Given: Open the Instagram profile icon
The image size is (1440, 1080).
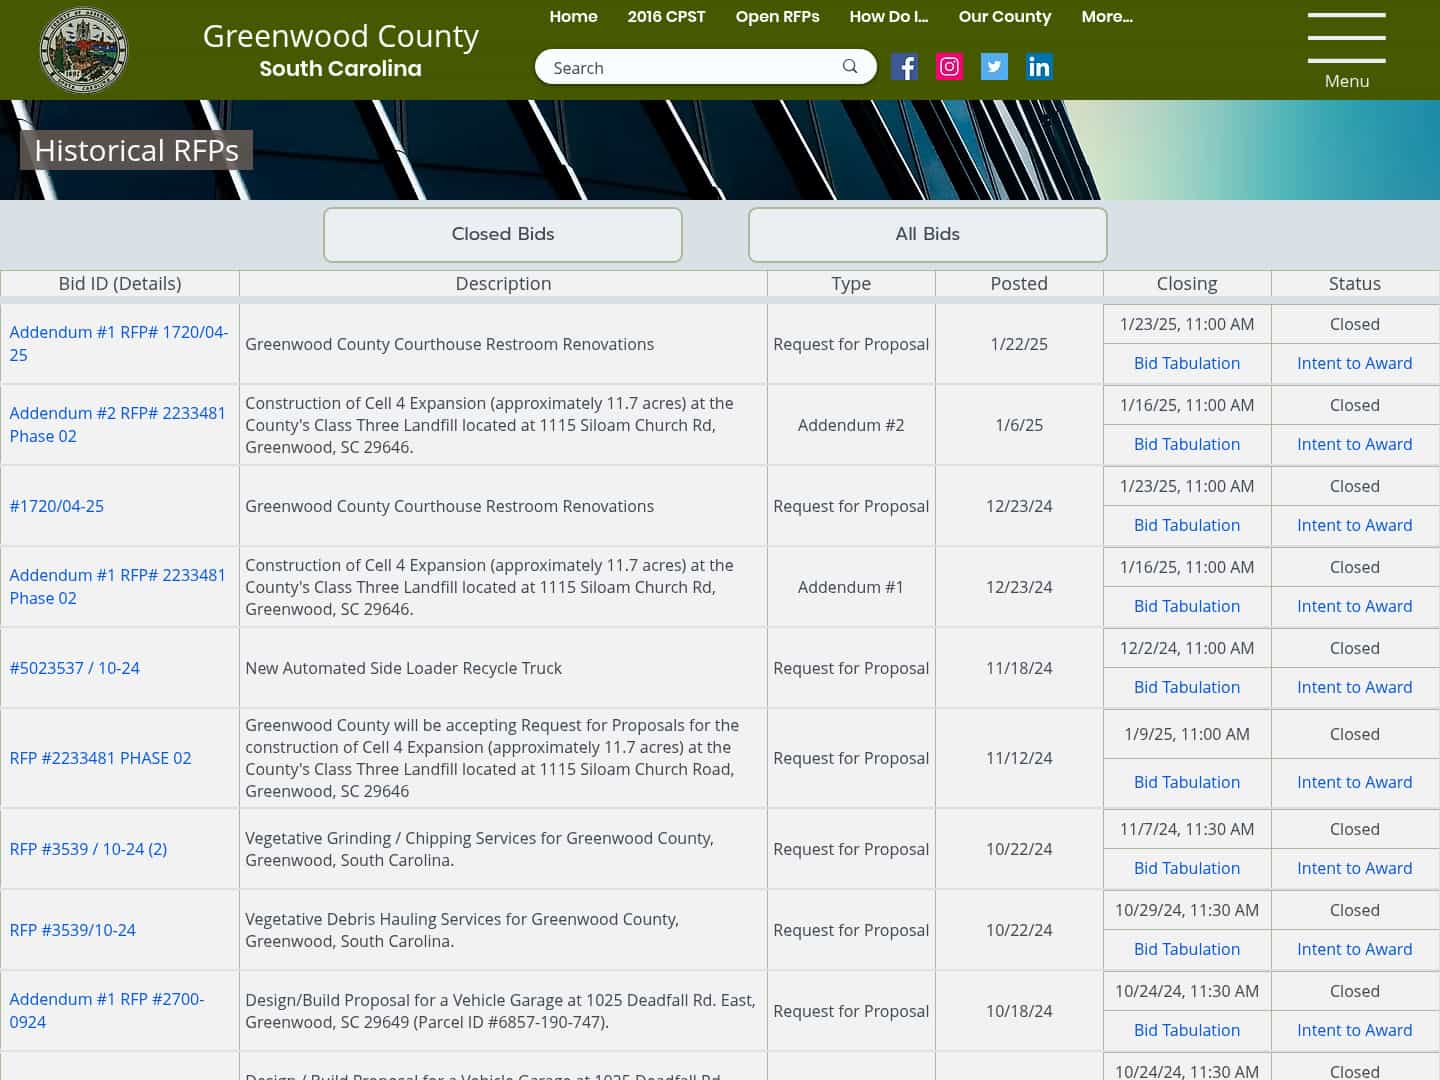Looking at the screenshot, I should [x=949, y=66].
